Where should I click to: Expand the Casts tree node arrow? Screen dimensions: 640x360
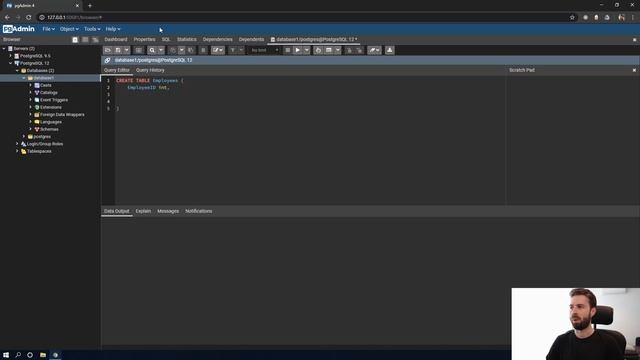tap(30, 85)
